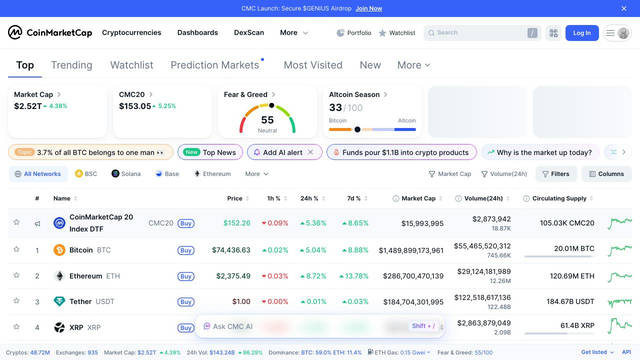Click Market Cap info icon in header
Viewport: 640px width, 360px height.
click(396, 198)
